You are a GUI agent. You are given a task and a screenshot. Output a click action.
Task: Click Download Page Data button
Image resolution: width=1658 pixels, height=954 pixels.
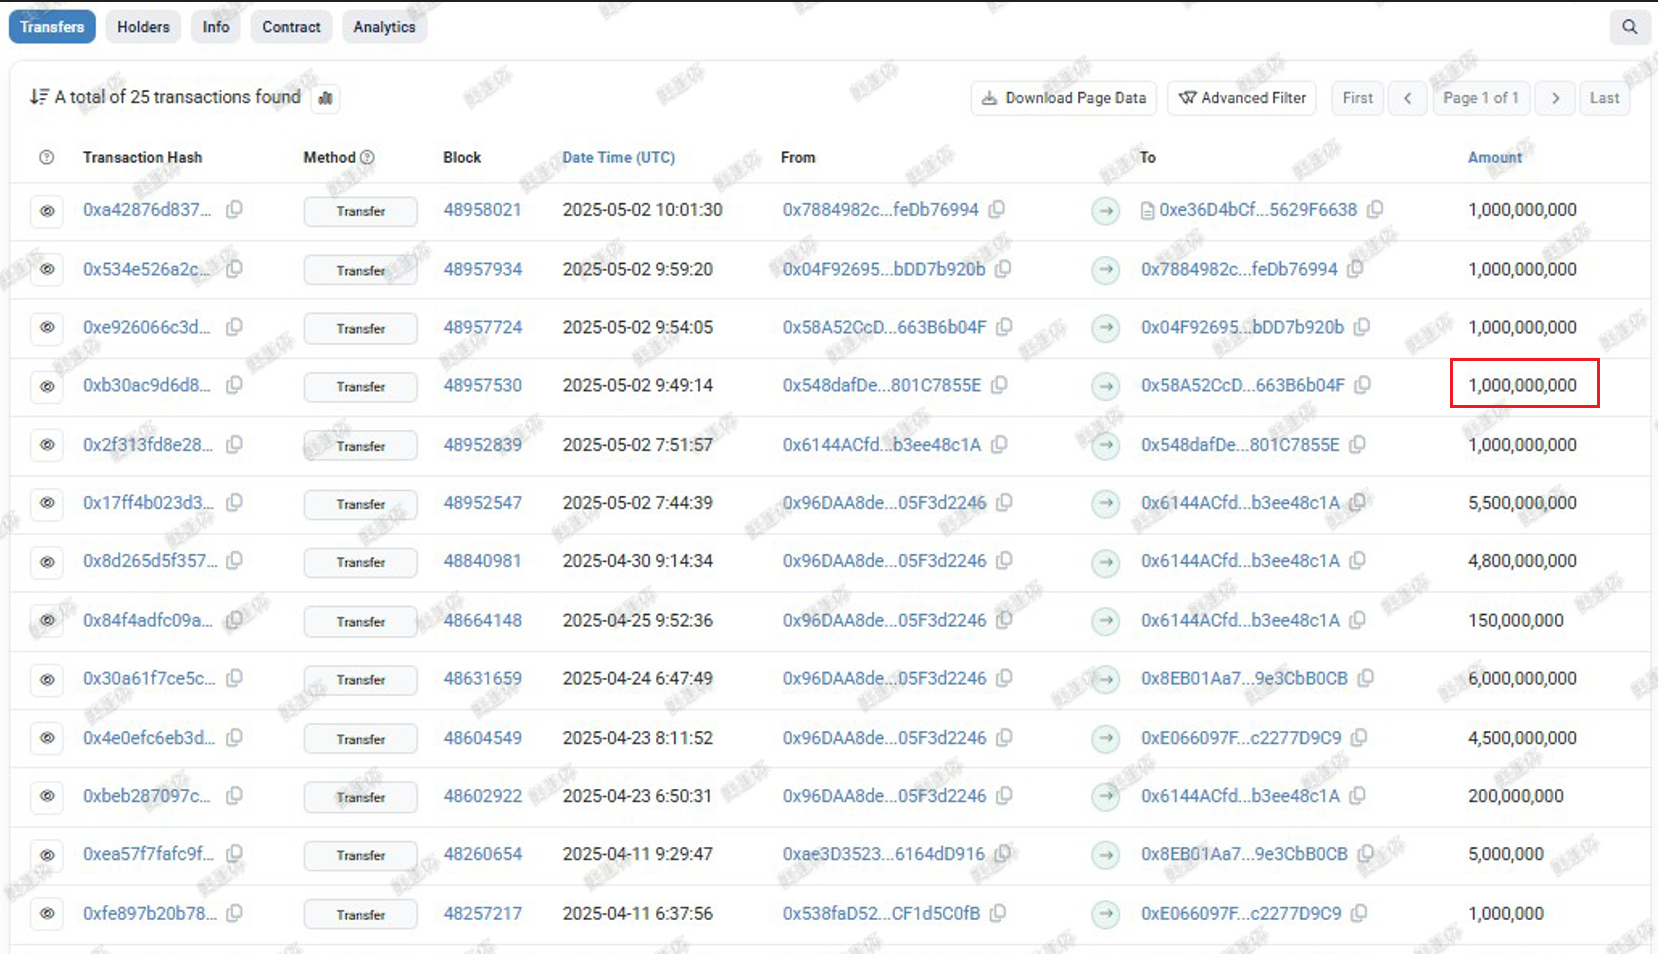point(1064,98)
